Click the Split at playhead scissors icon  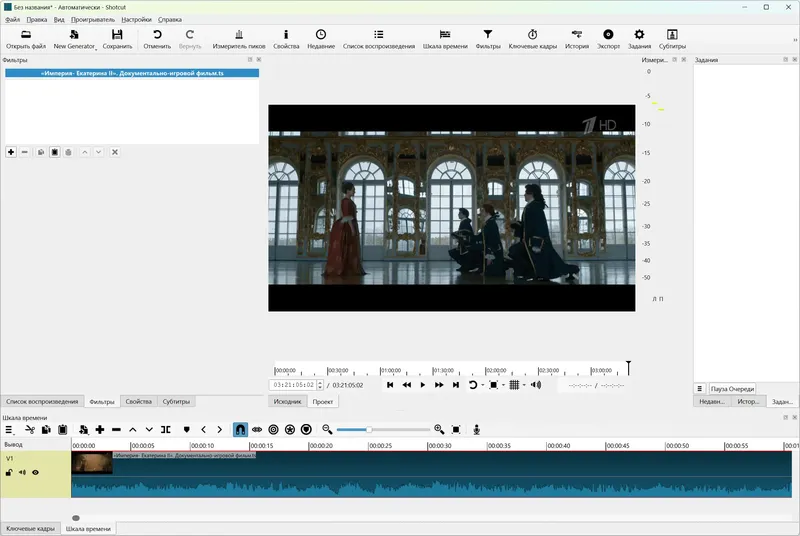click(30, 429)
